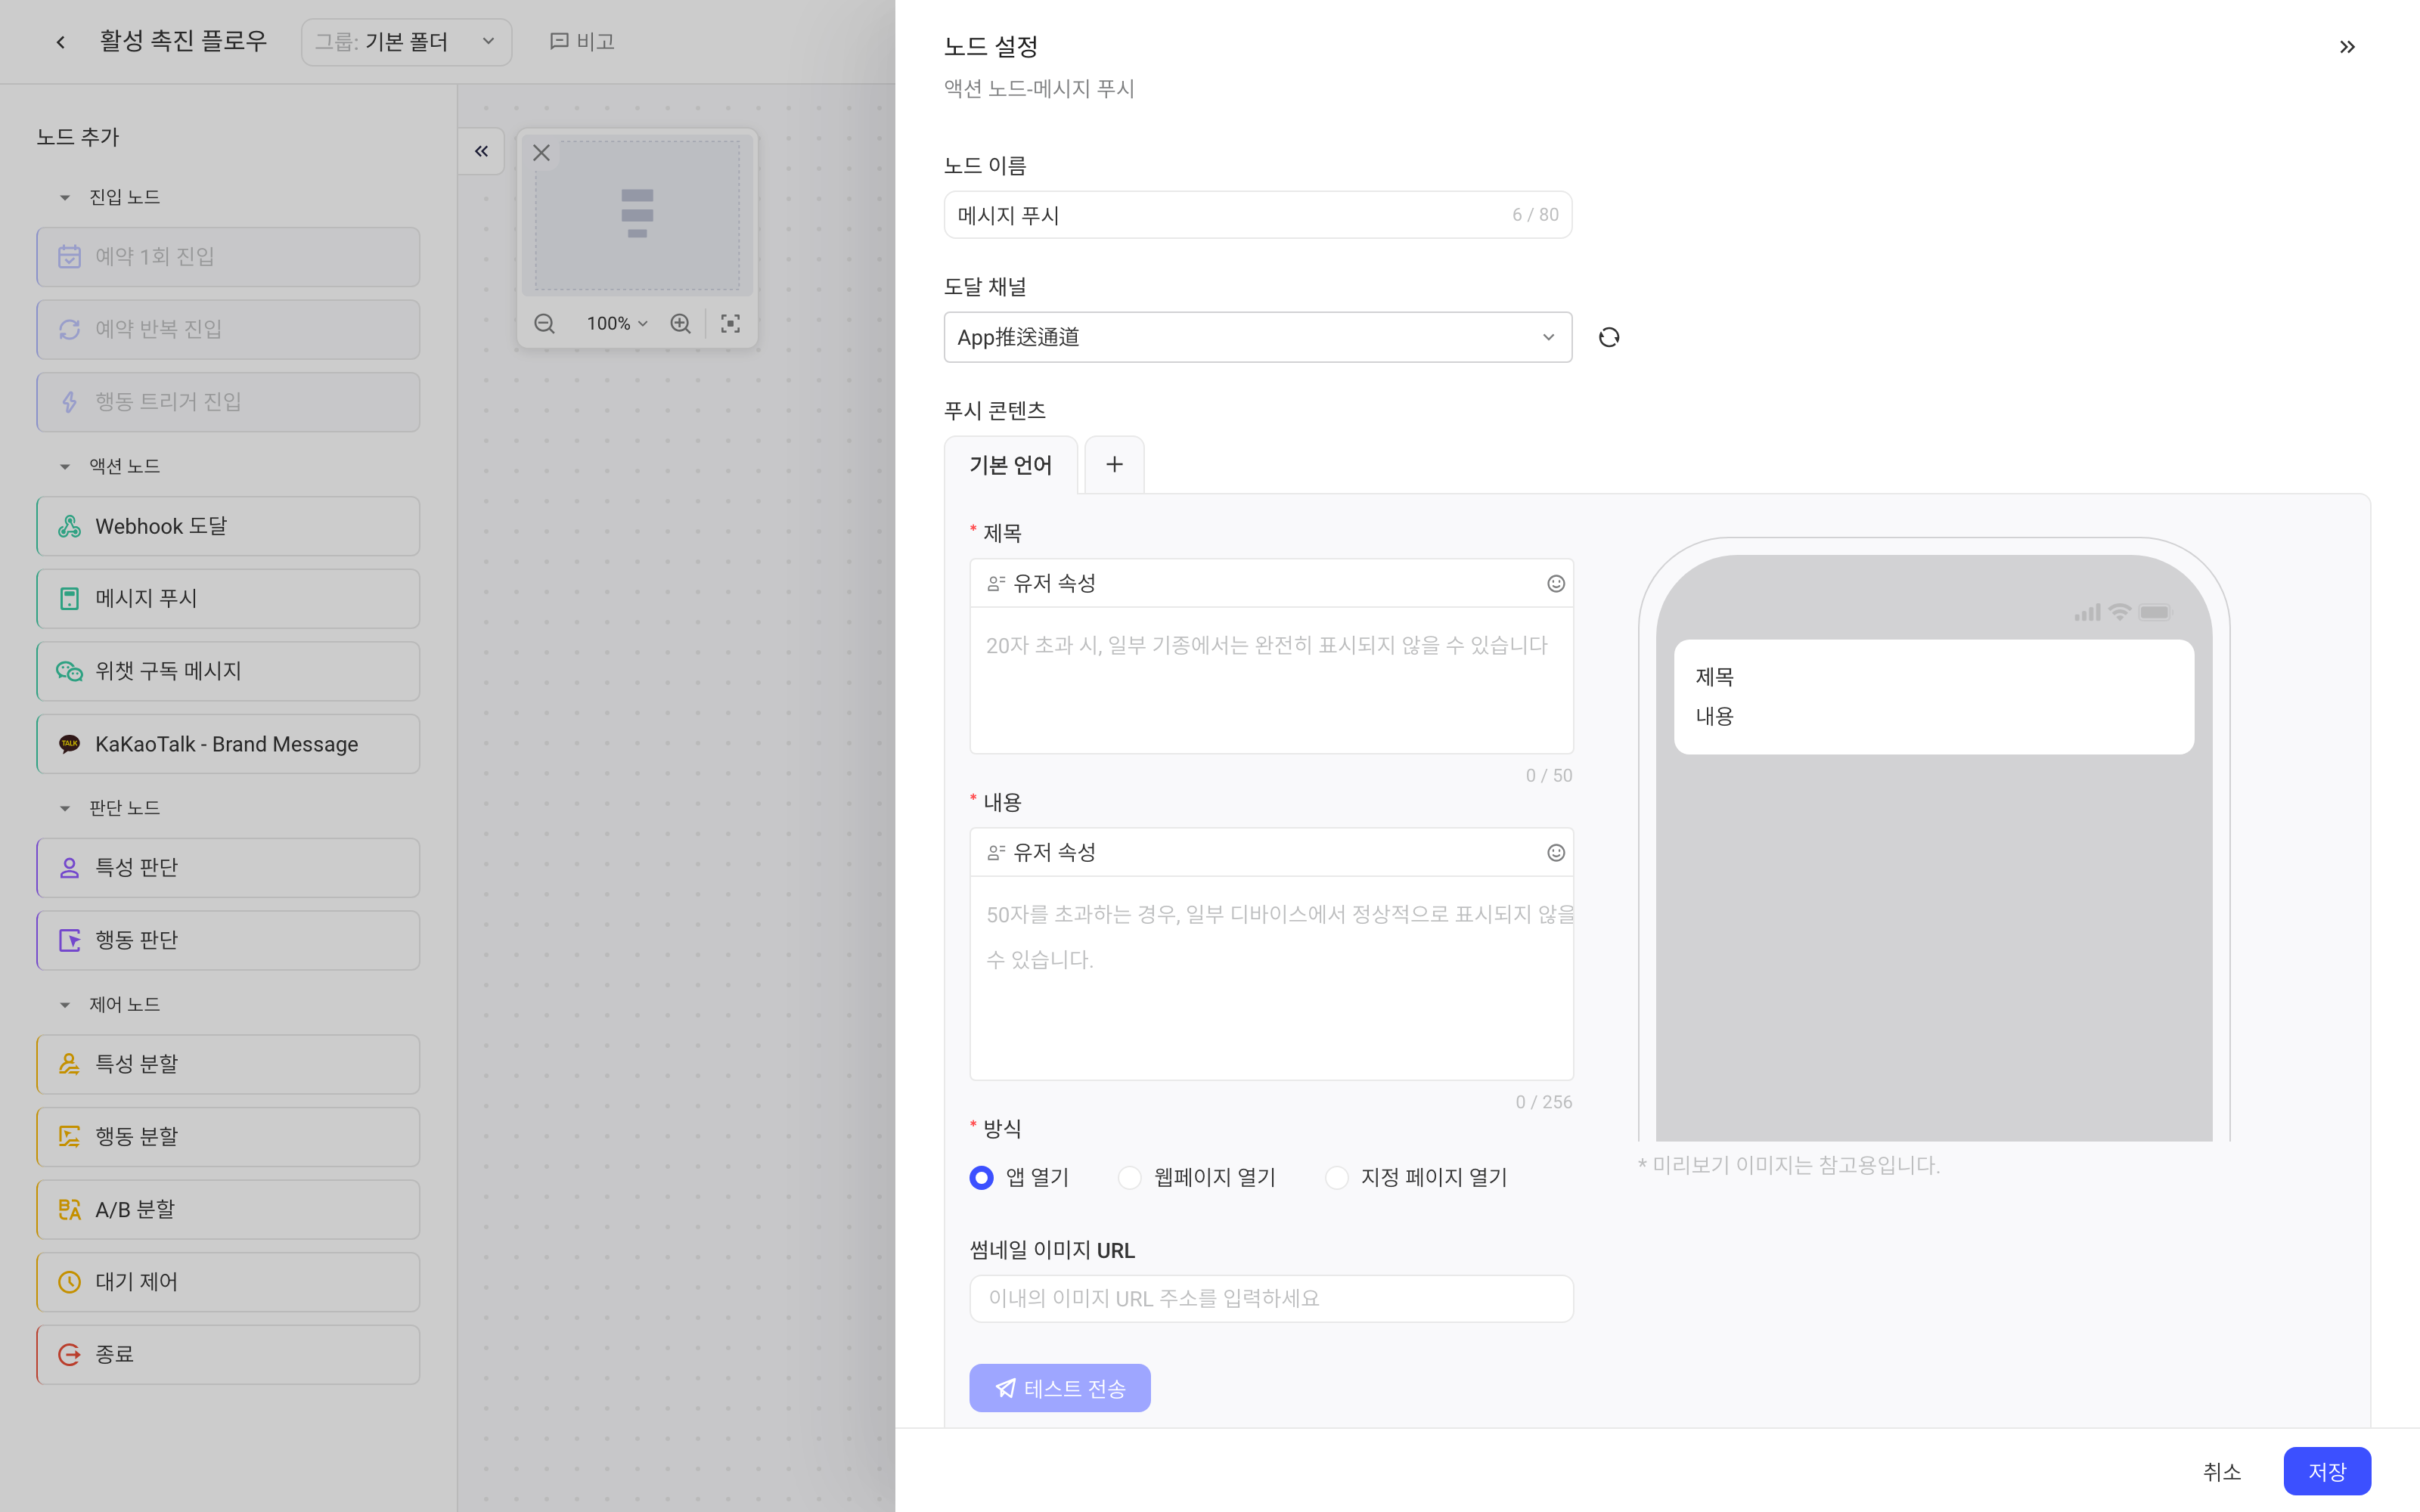
Task: Collapse the 진입 노드 section
Action: pyautogui.click(x=65, y=197)
